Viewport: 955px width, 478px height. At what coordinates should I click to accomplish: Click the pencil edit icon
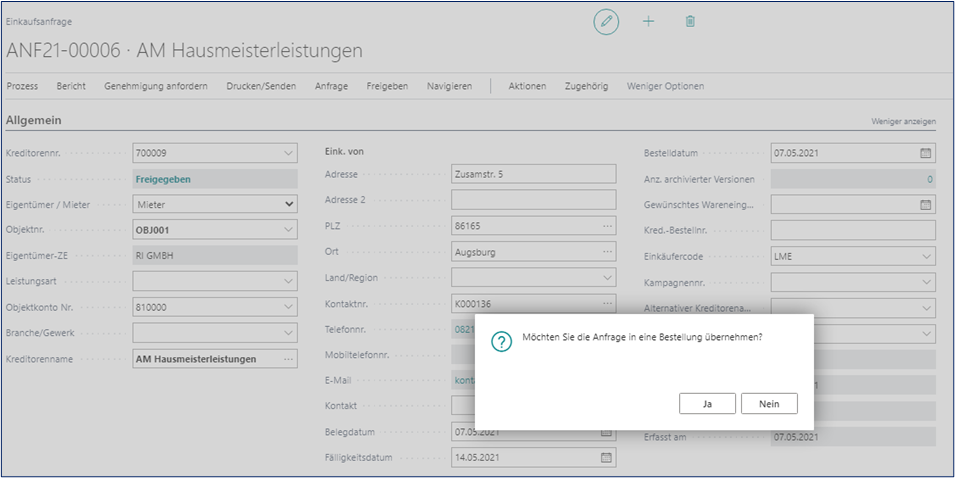click(x=606, y=22)
